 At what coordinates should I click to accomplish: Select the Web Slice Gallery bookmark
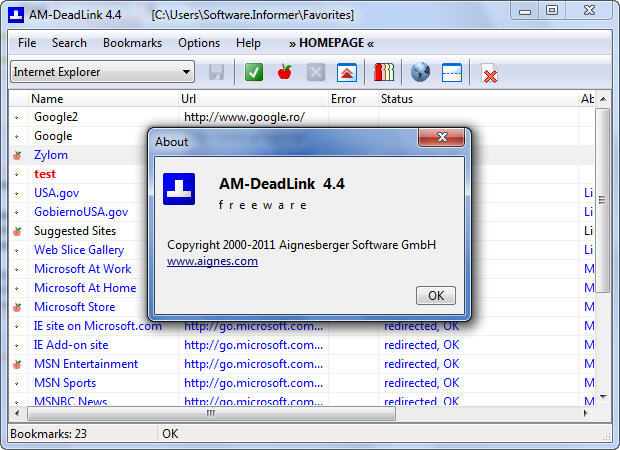(x=79, y=250)
